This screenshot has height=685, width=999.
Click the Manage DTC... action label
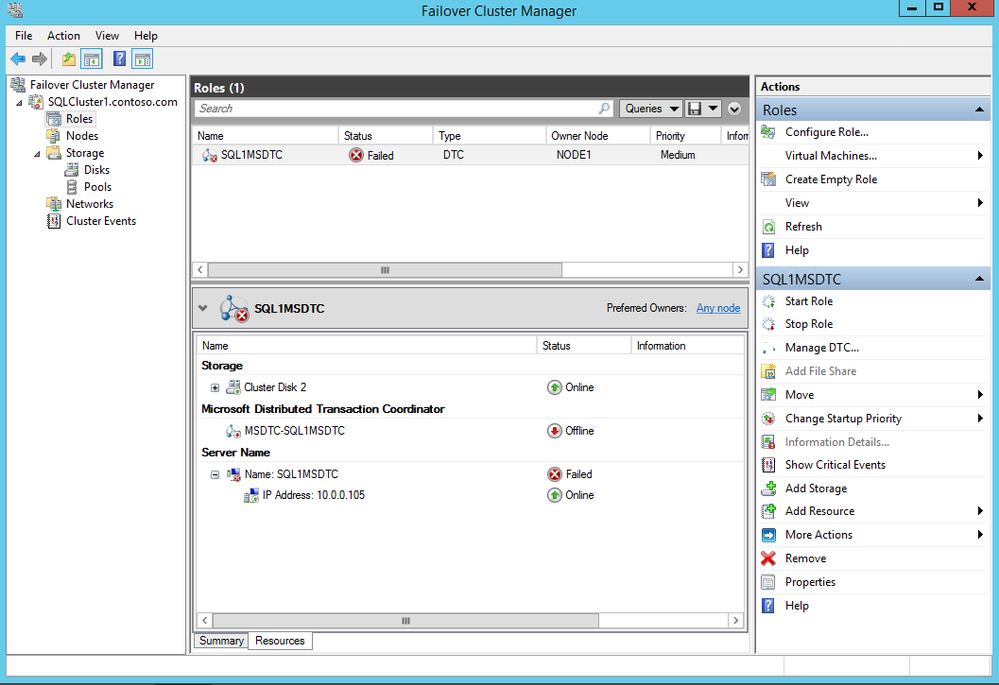pyautogui.click(x=822, y=348)
